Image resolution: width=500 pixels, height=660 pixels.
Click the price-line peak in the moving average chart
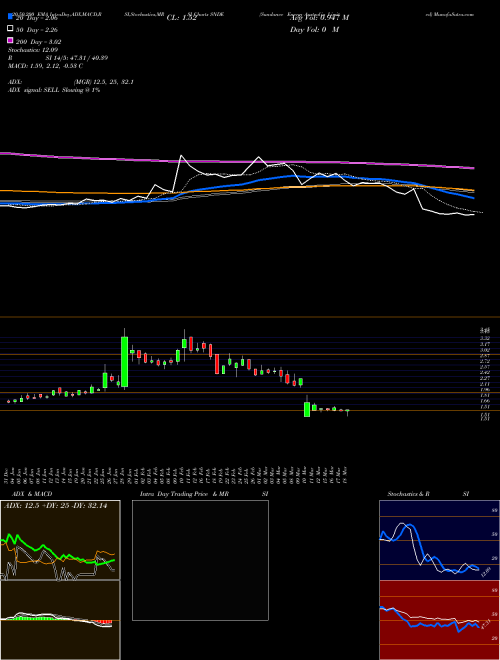[x=181, y=156]
